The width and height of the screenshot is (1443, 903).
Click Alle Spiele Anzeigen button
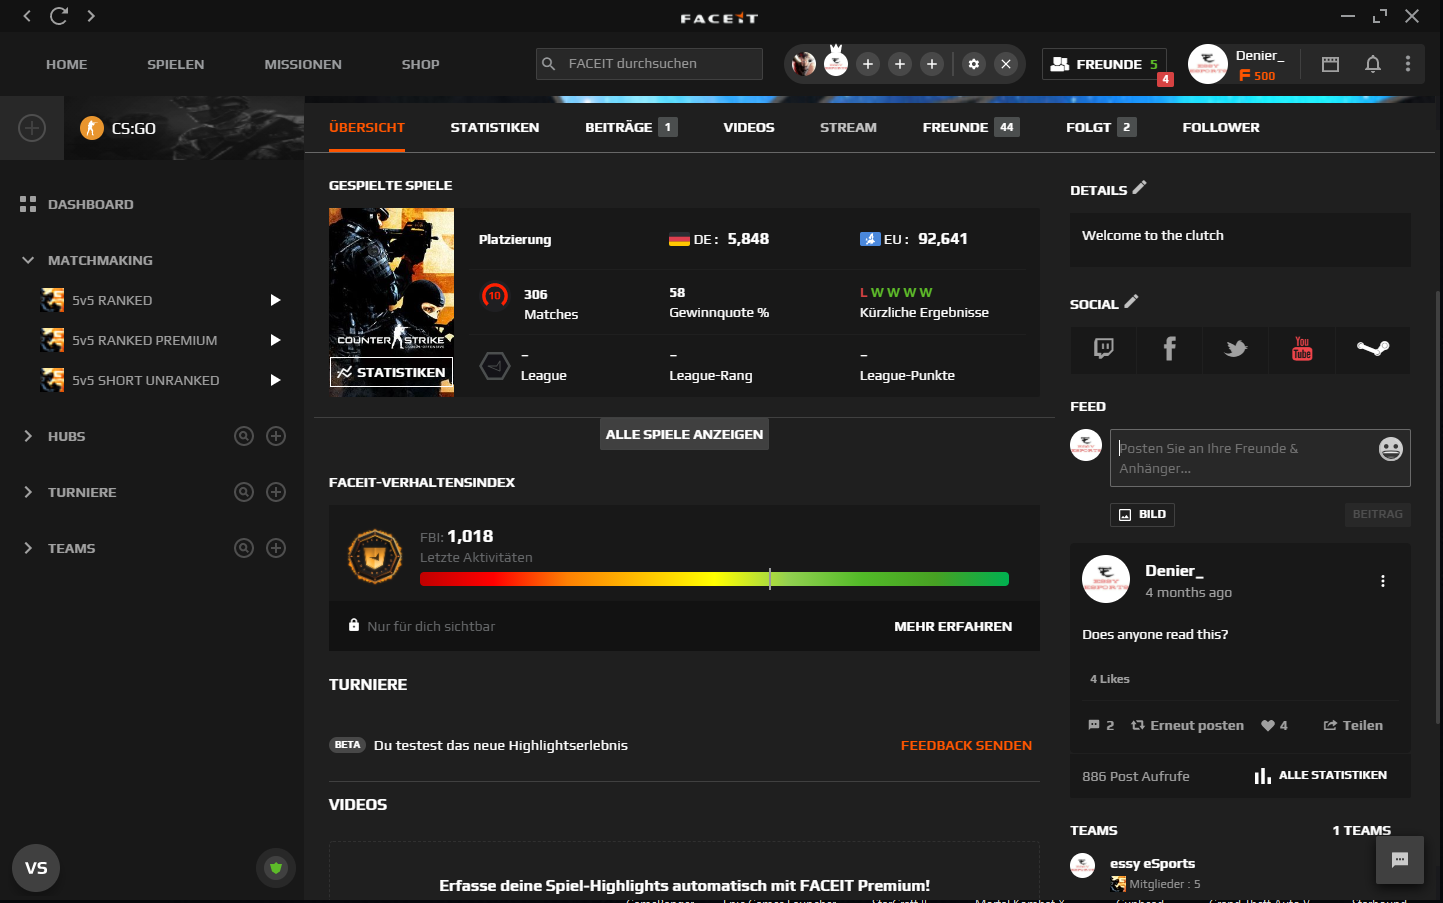tap(684, 434)
